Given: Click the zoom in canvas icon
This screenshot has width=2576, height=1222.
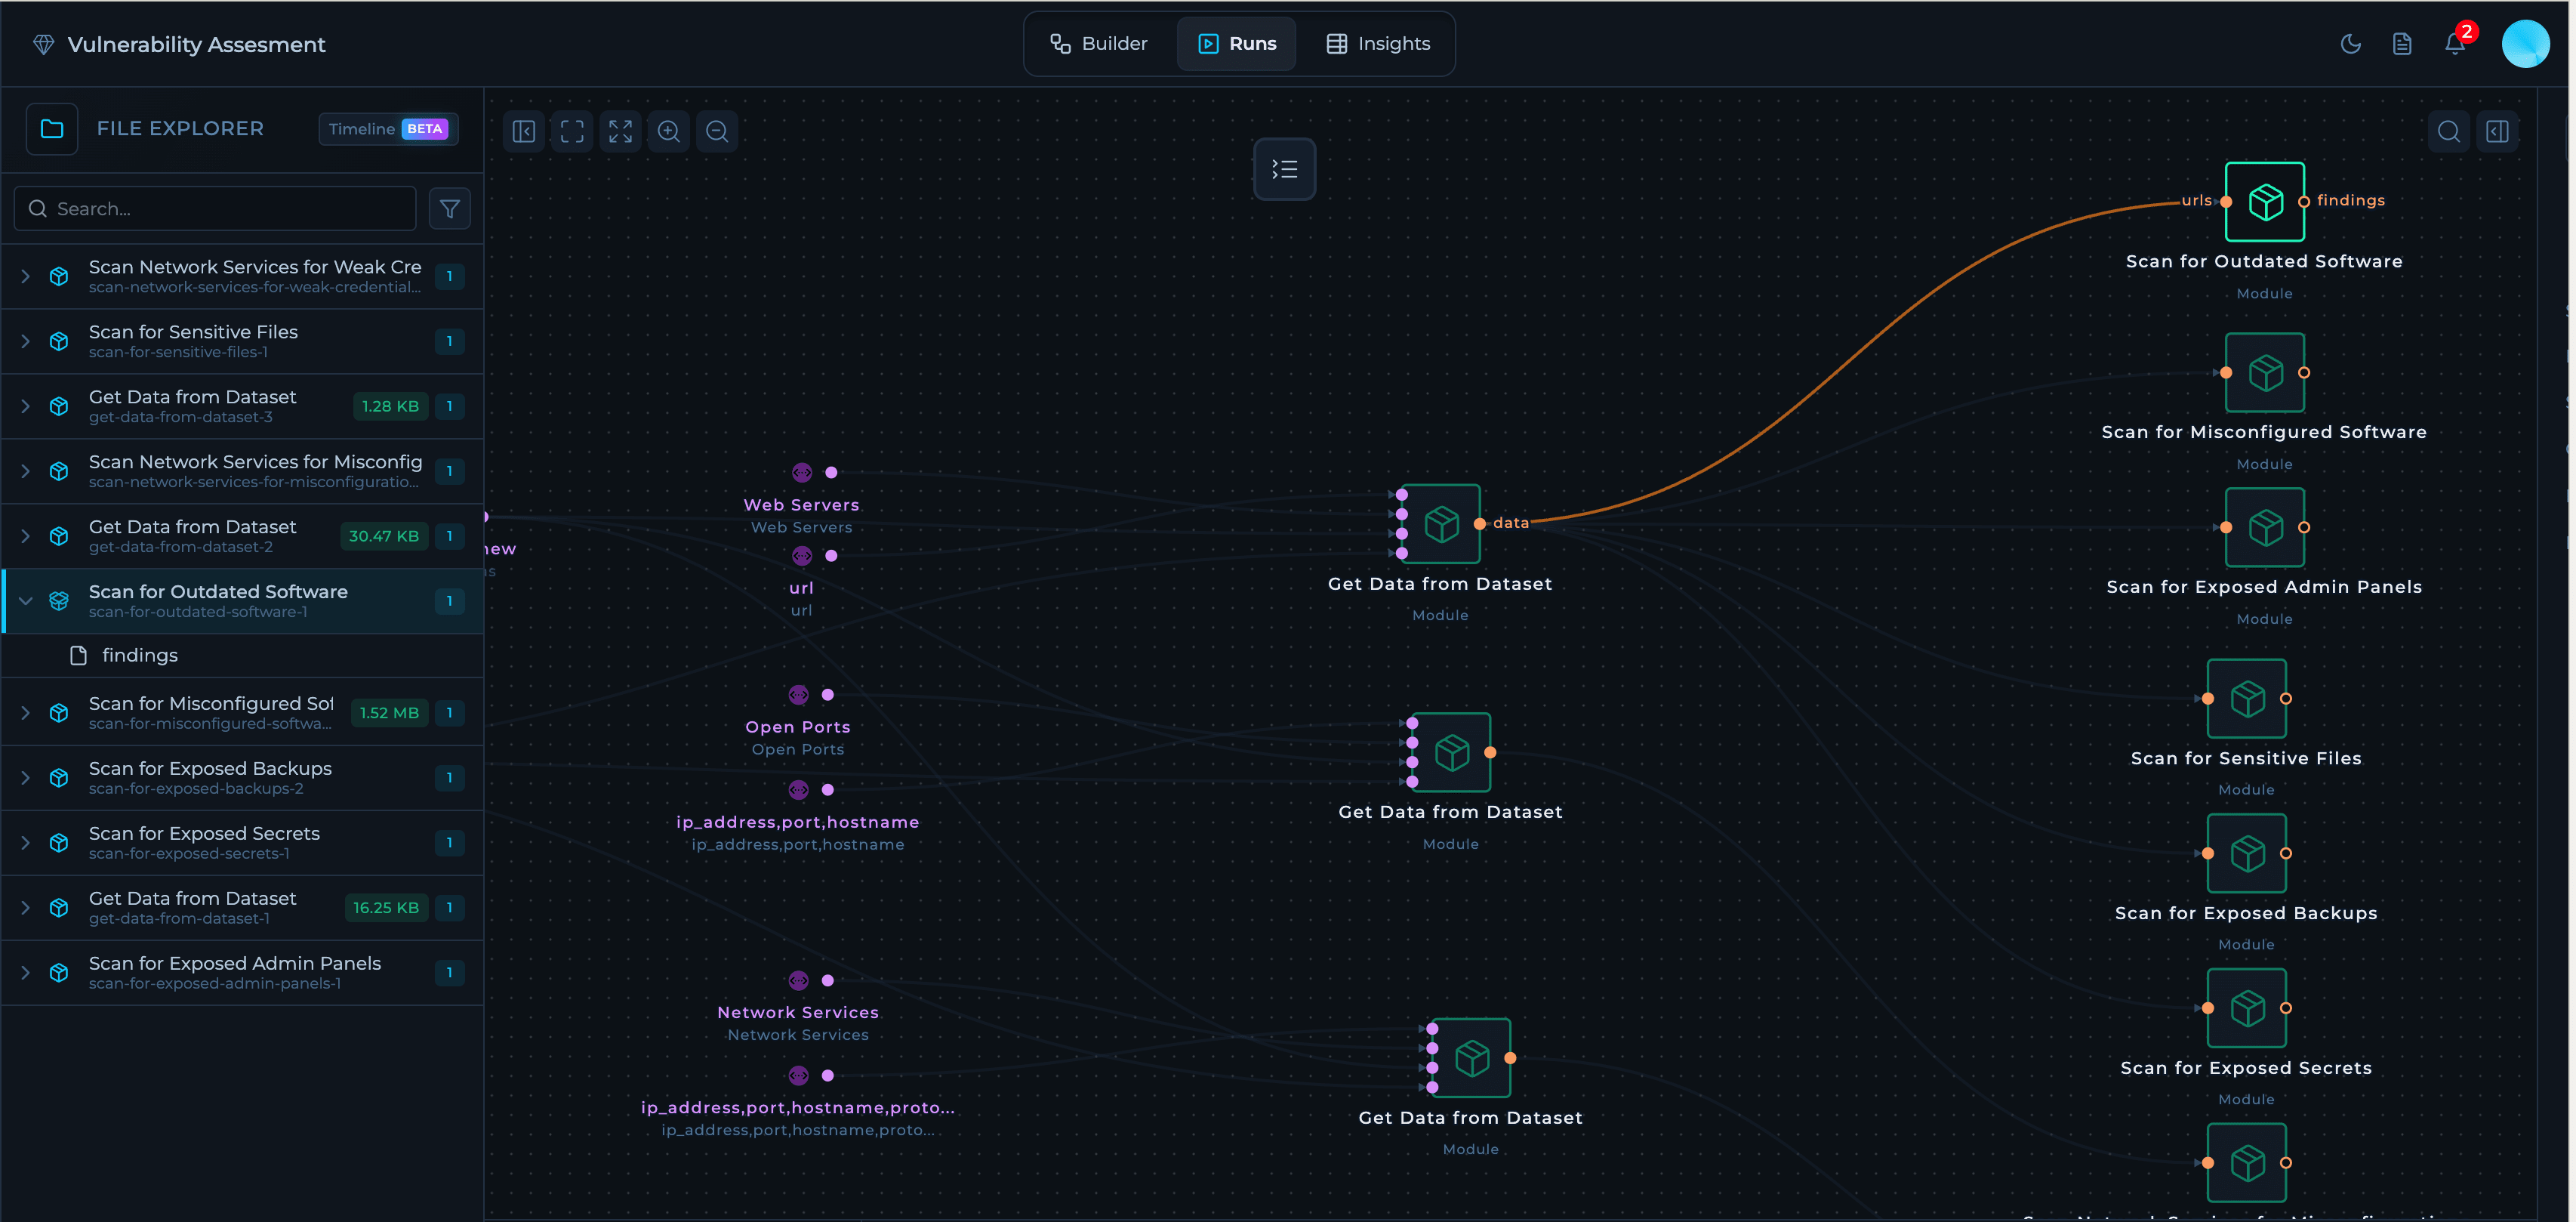Looking at the screenshot, I should coord(668,131).
